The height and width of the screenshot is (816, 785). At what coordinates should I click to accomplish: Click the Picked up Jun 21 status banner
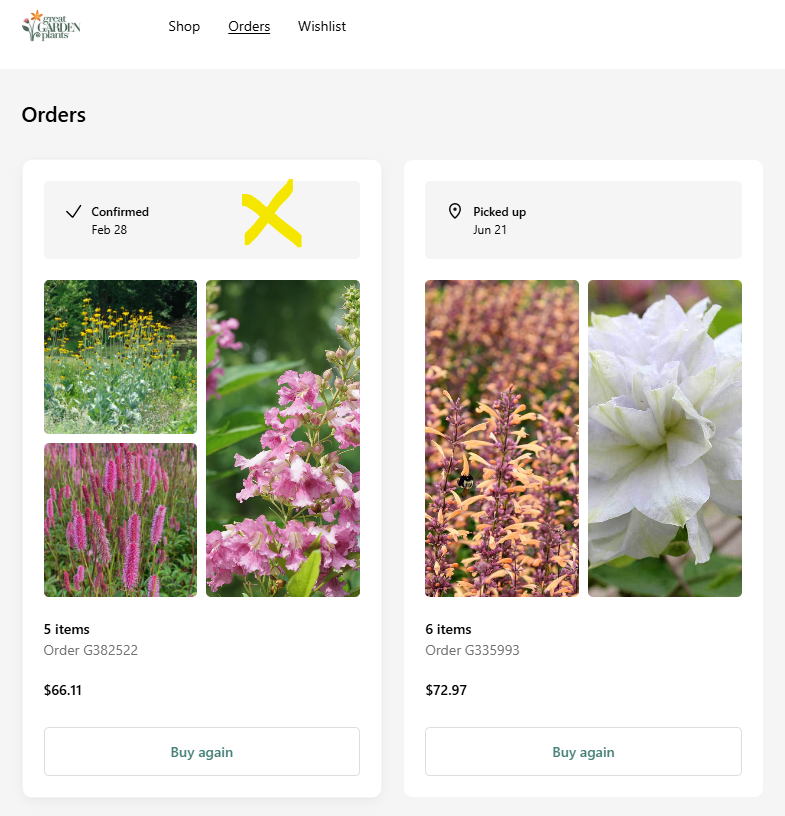click(584, 220)
